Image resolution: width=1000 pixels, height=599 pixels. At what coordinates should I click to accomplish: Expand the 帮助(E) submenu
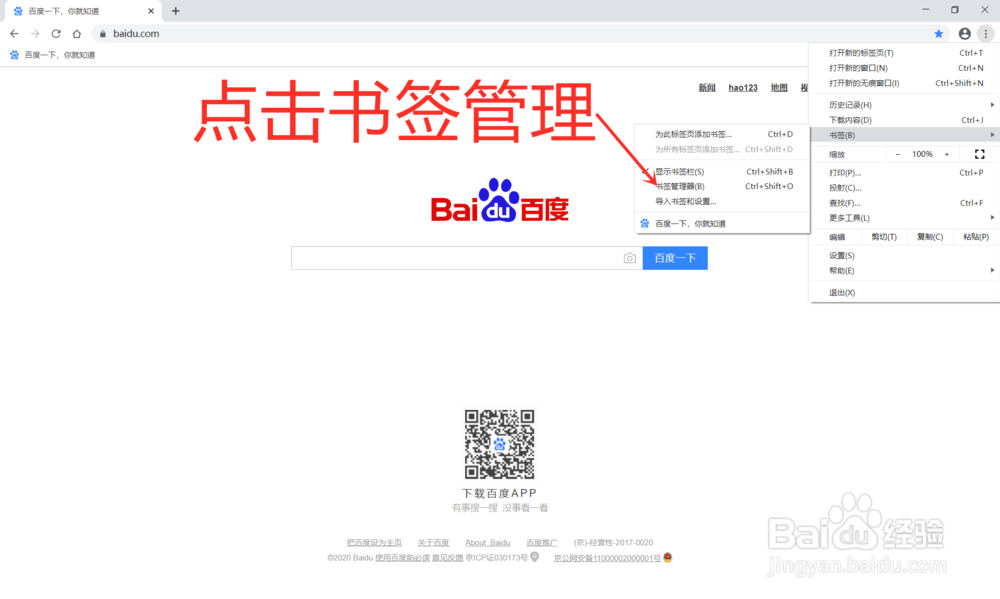pos(904,270)
